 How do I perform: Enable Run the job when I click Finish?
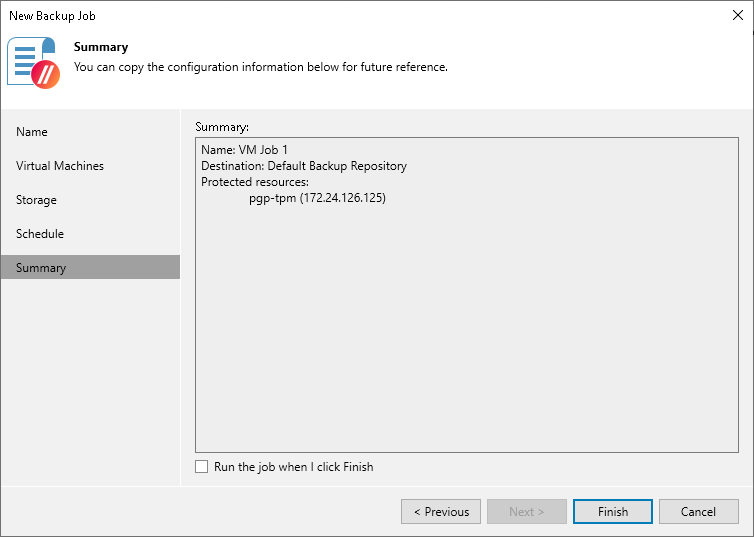point(202,467)
